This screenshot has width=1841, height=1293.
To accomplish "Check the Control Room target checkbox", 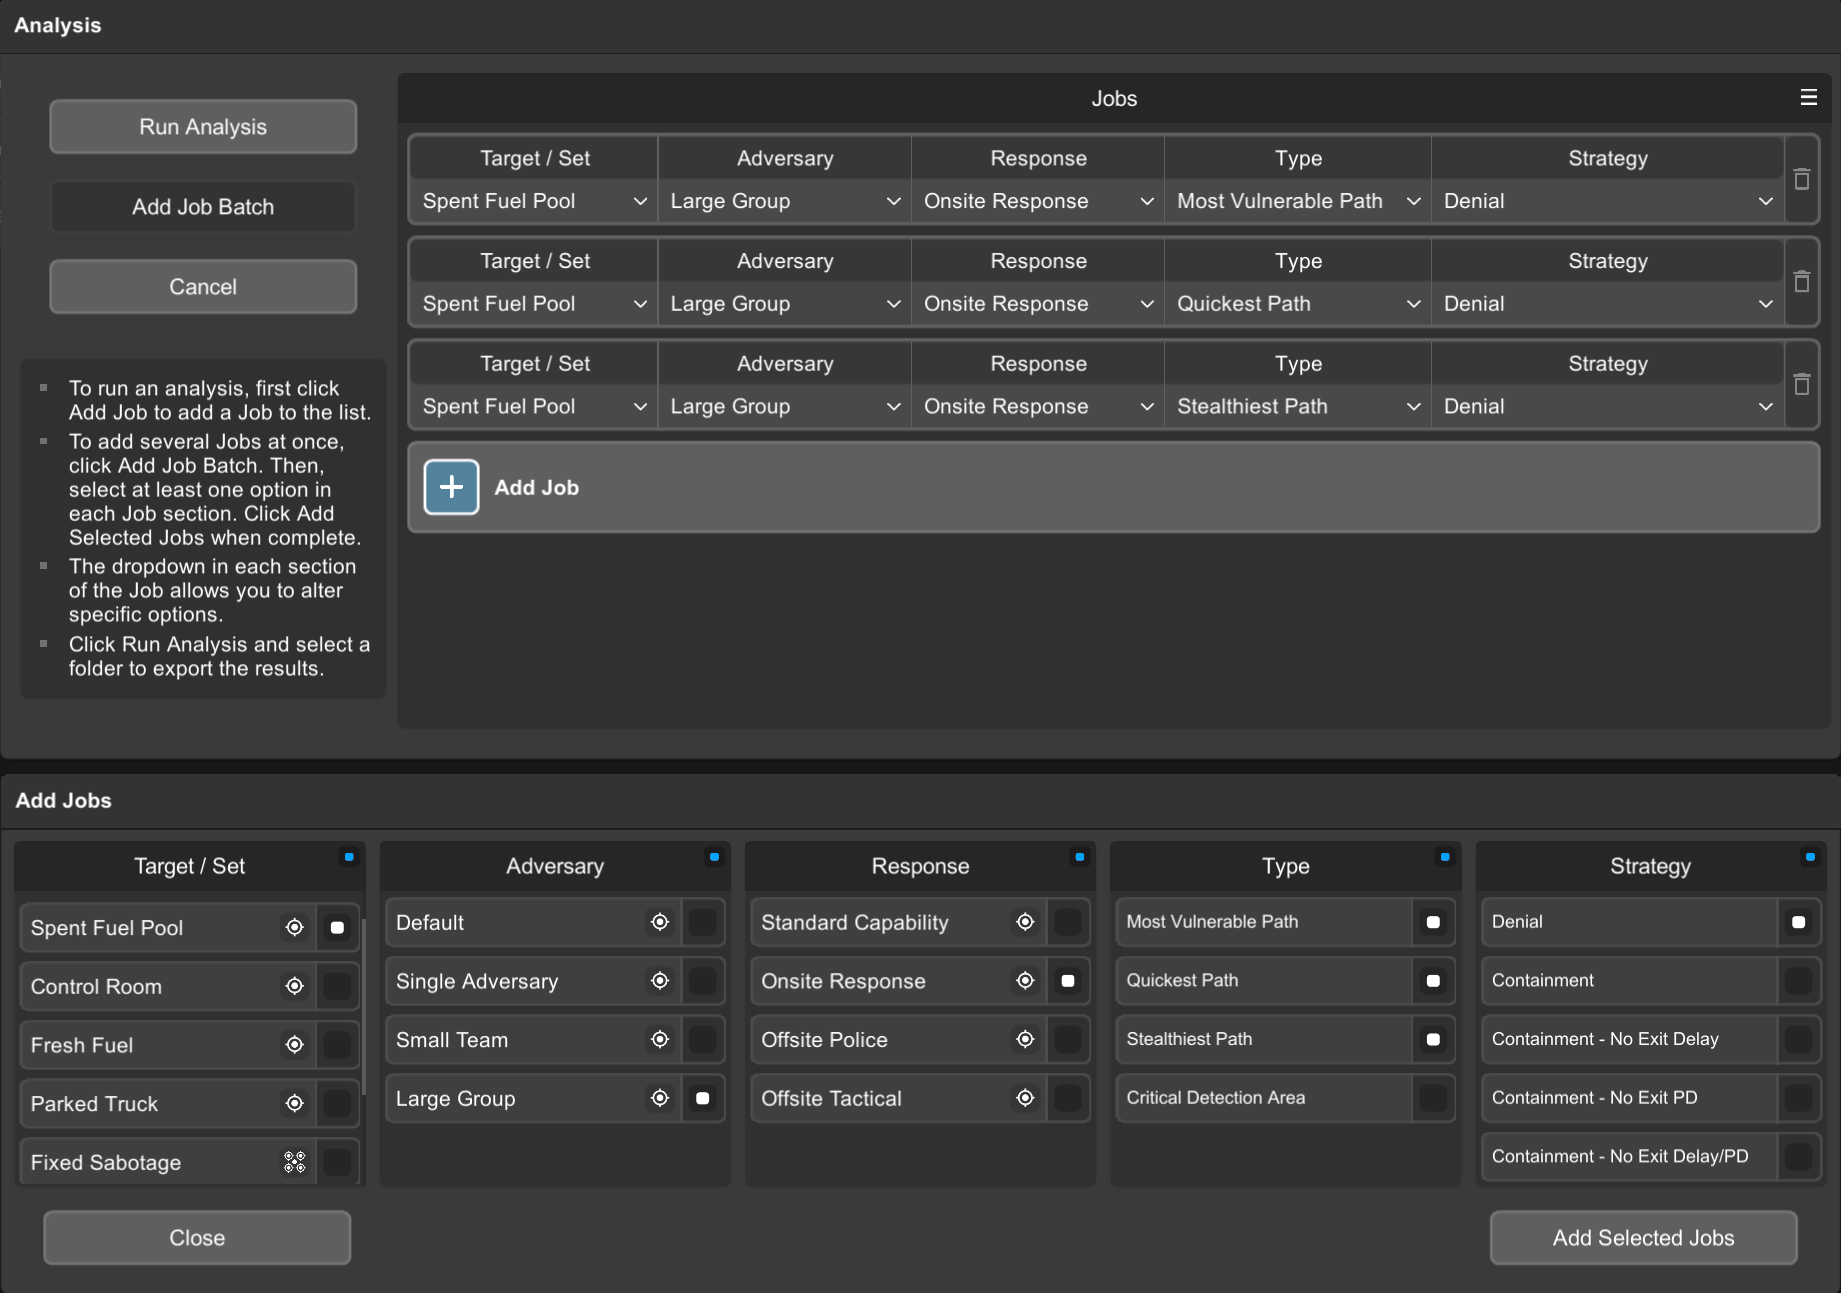I will [x=337, y=986].
